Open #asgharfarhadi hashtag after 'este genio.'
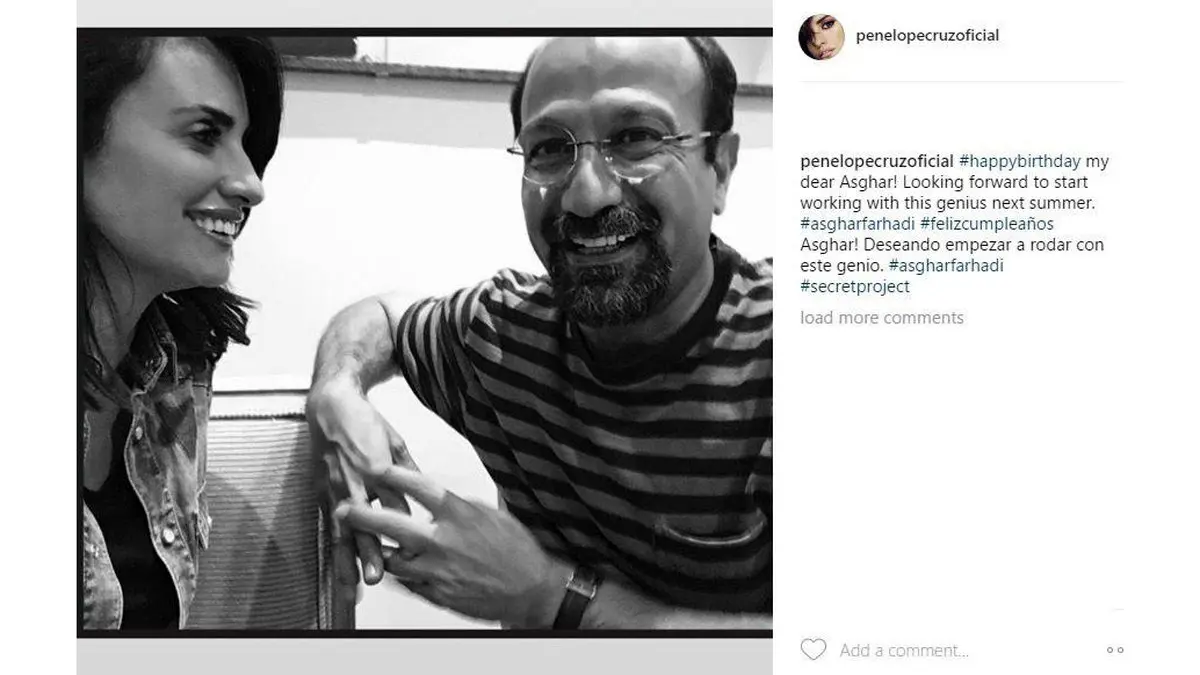Image resolution: width=1200 pixels, height=675 pixels. (945, 266)
